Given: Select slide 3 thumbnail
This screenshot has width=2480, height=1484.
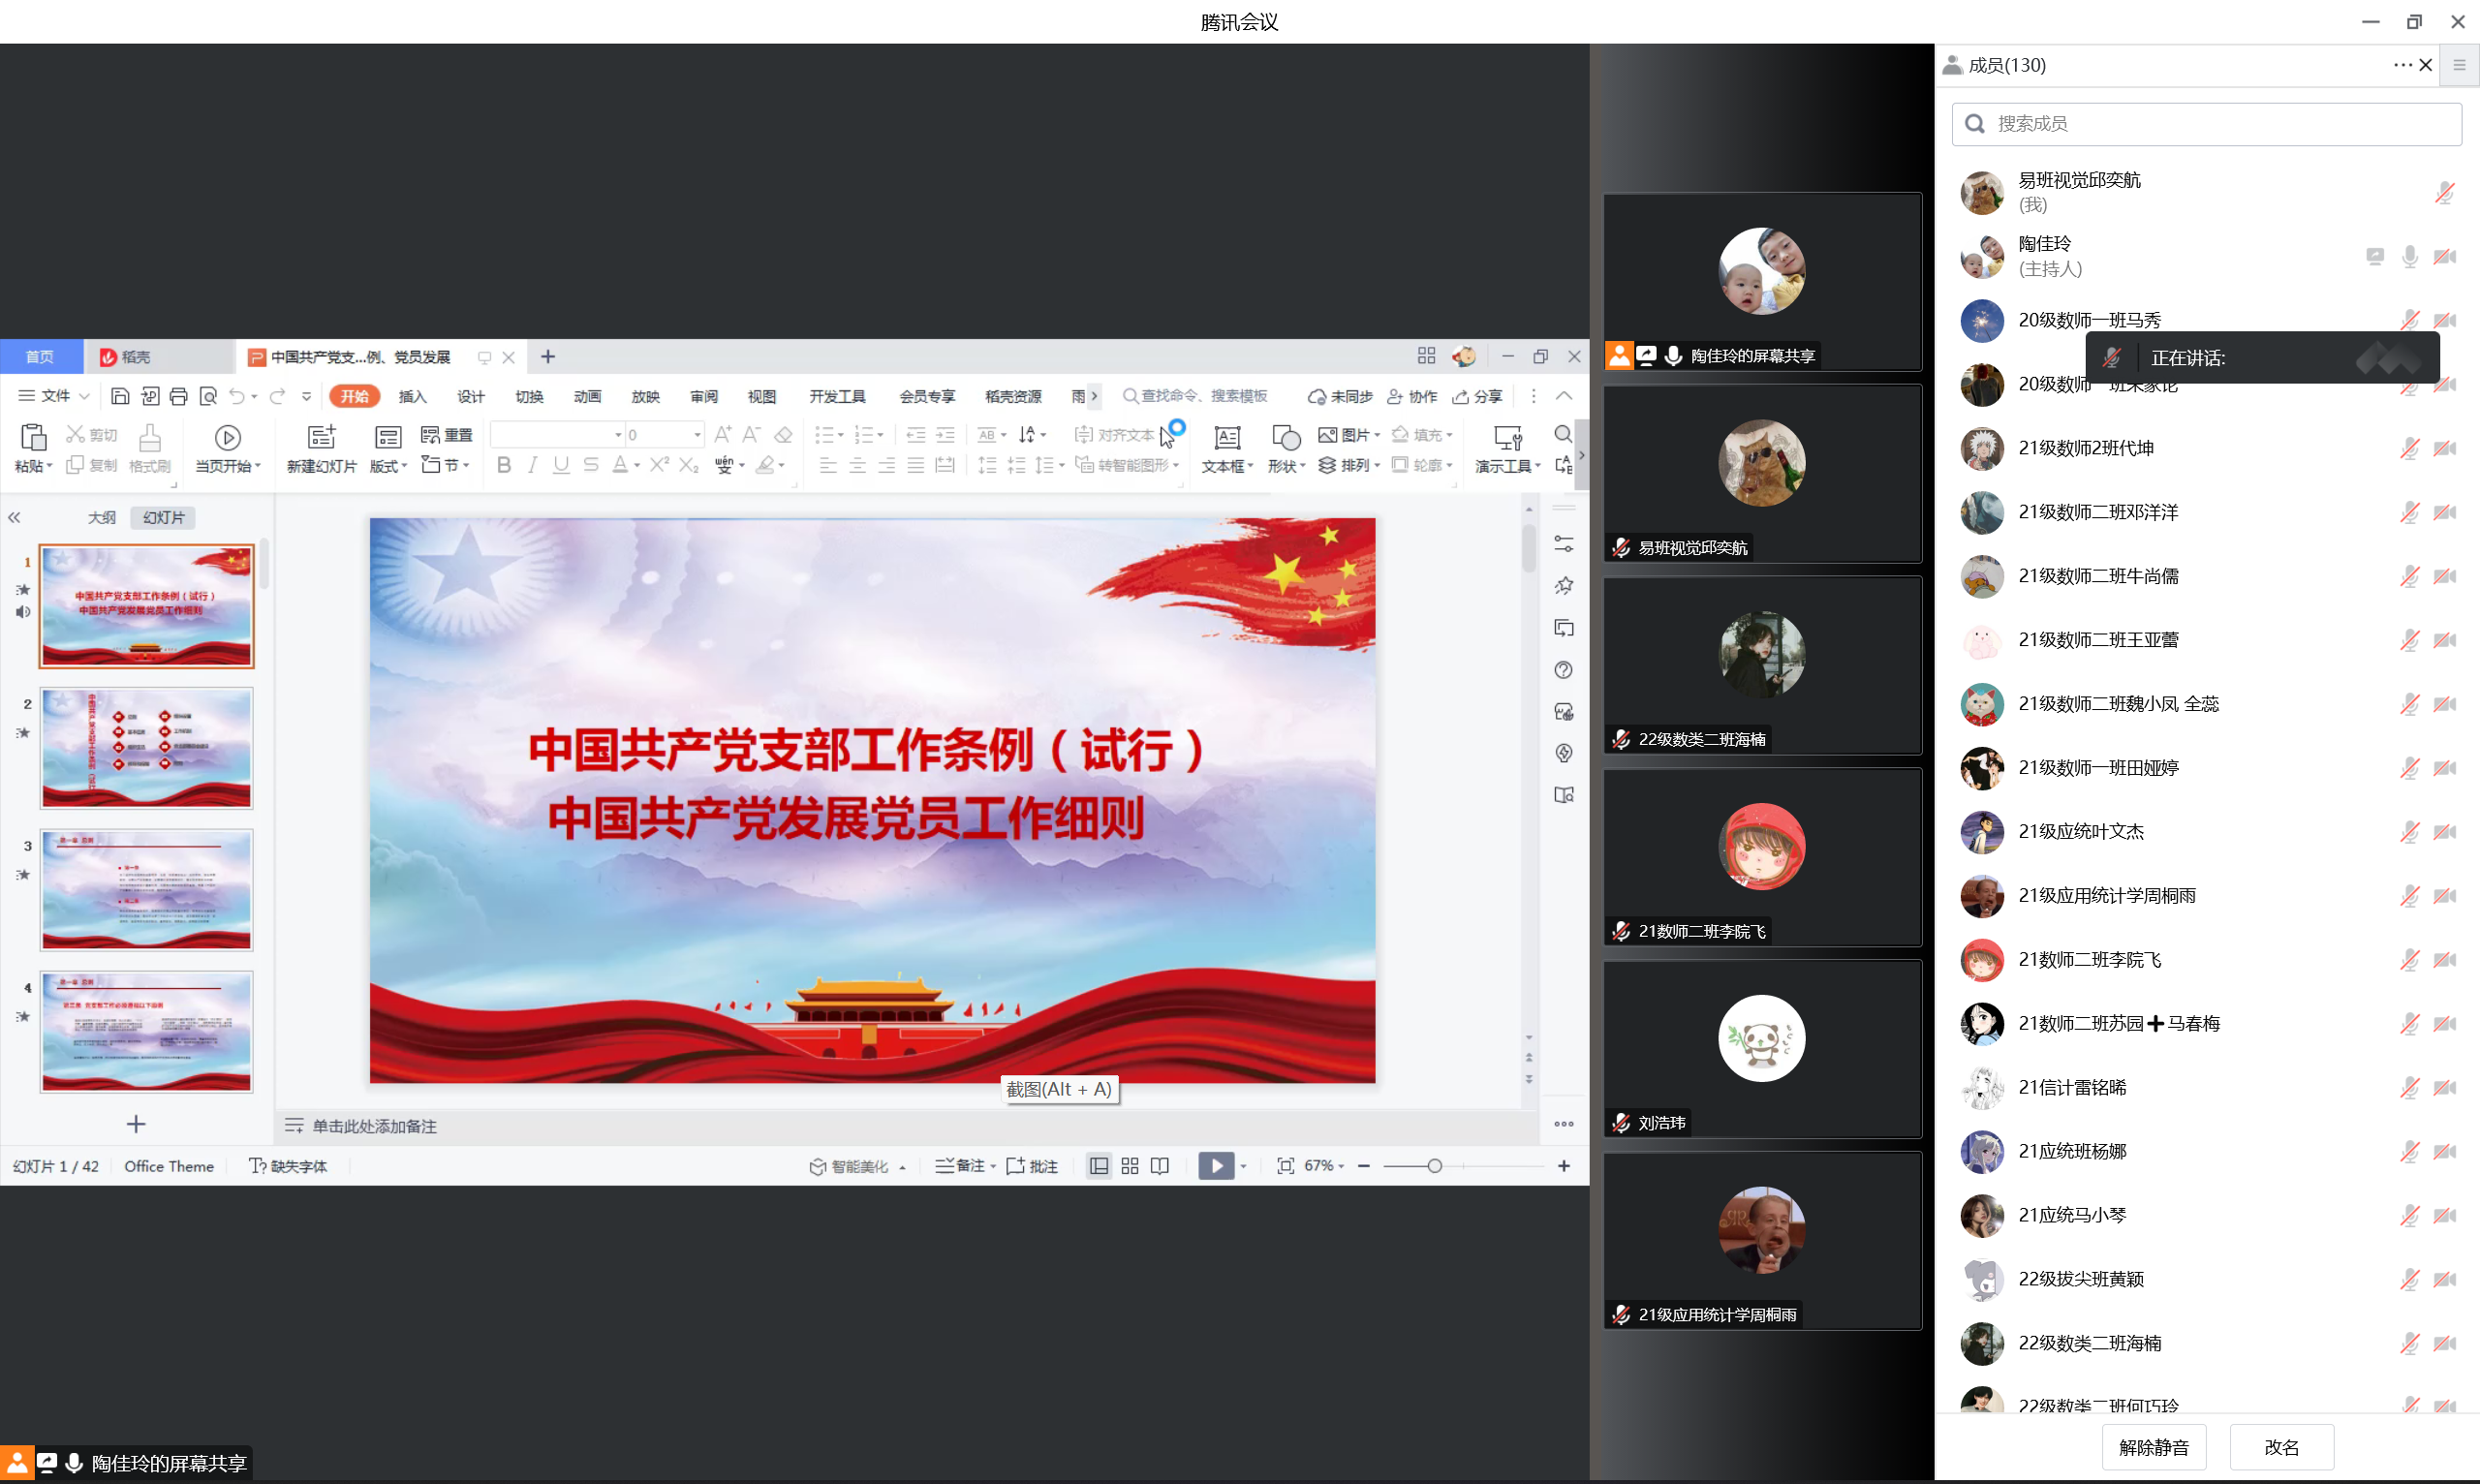Looking at the screenshot, I should click(x=146, y=889).
